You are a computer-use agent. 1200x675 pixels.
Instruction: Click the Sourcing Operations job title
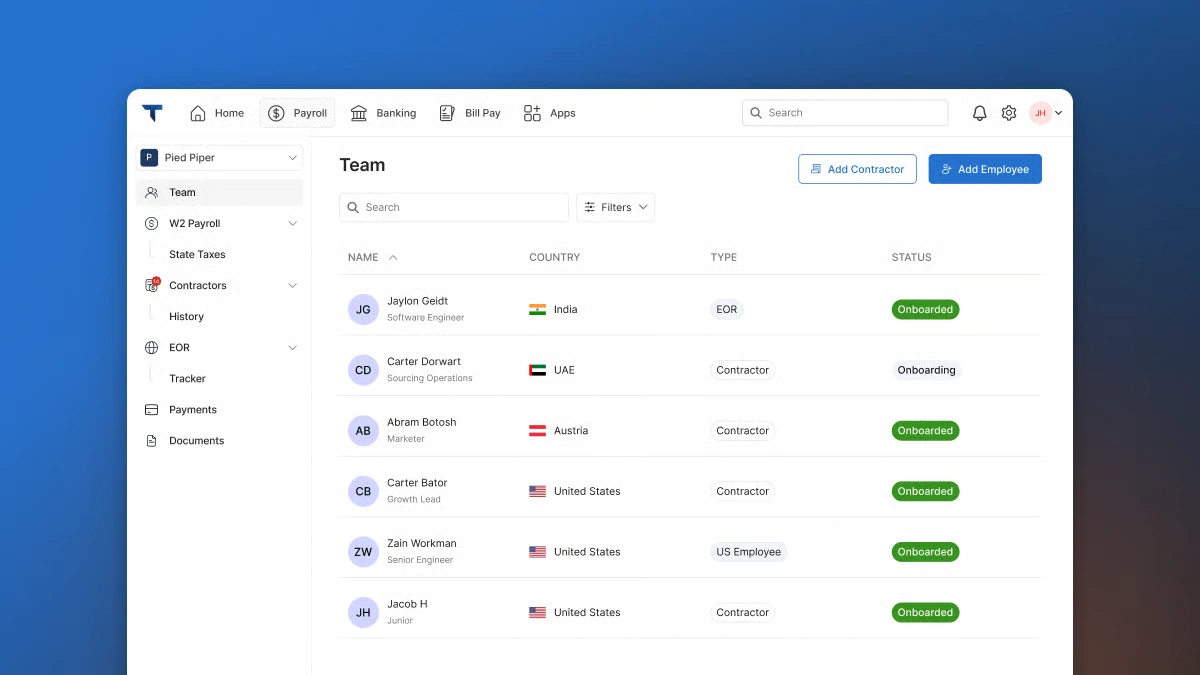tap(429, 378)
